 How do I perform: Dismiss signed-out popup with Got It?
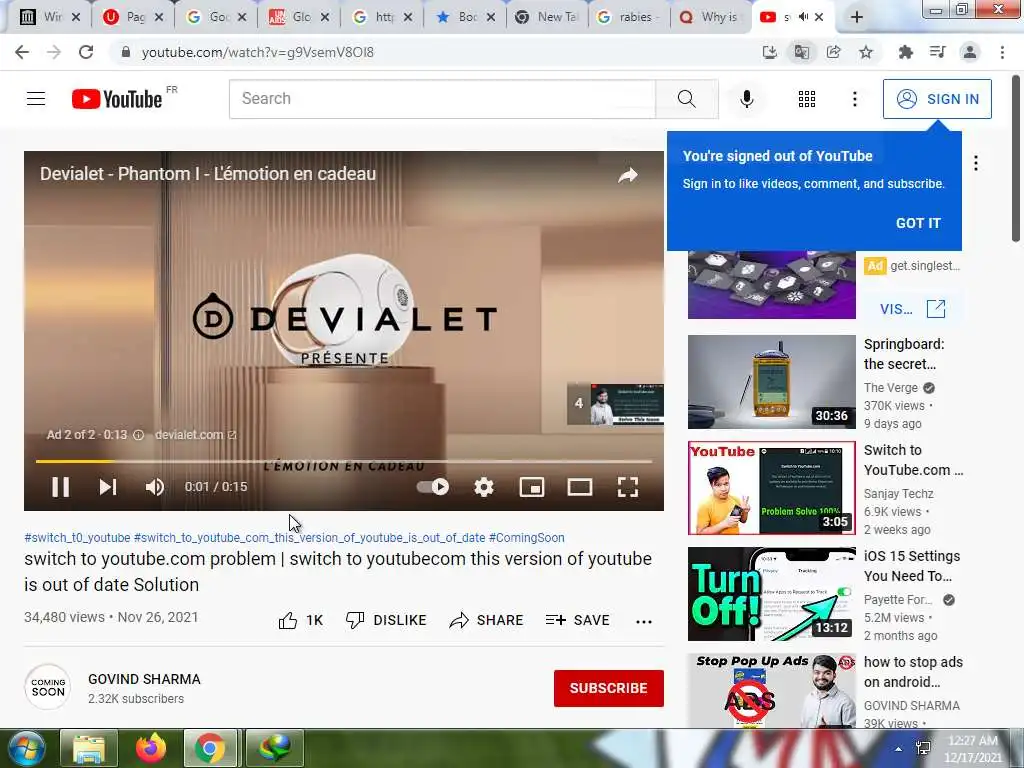(x=918, y=223)
